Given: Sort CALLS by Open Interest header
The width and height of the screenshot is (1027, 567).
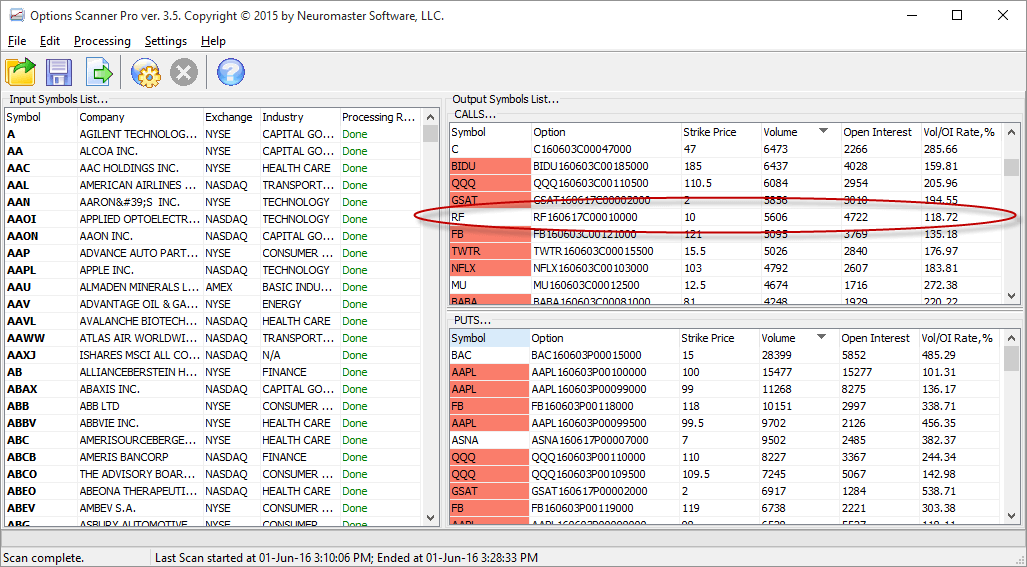Looking at the screenshot, I should (881, 132).
